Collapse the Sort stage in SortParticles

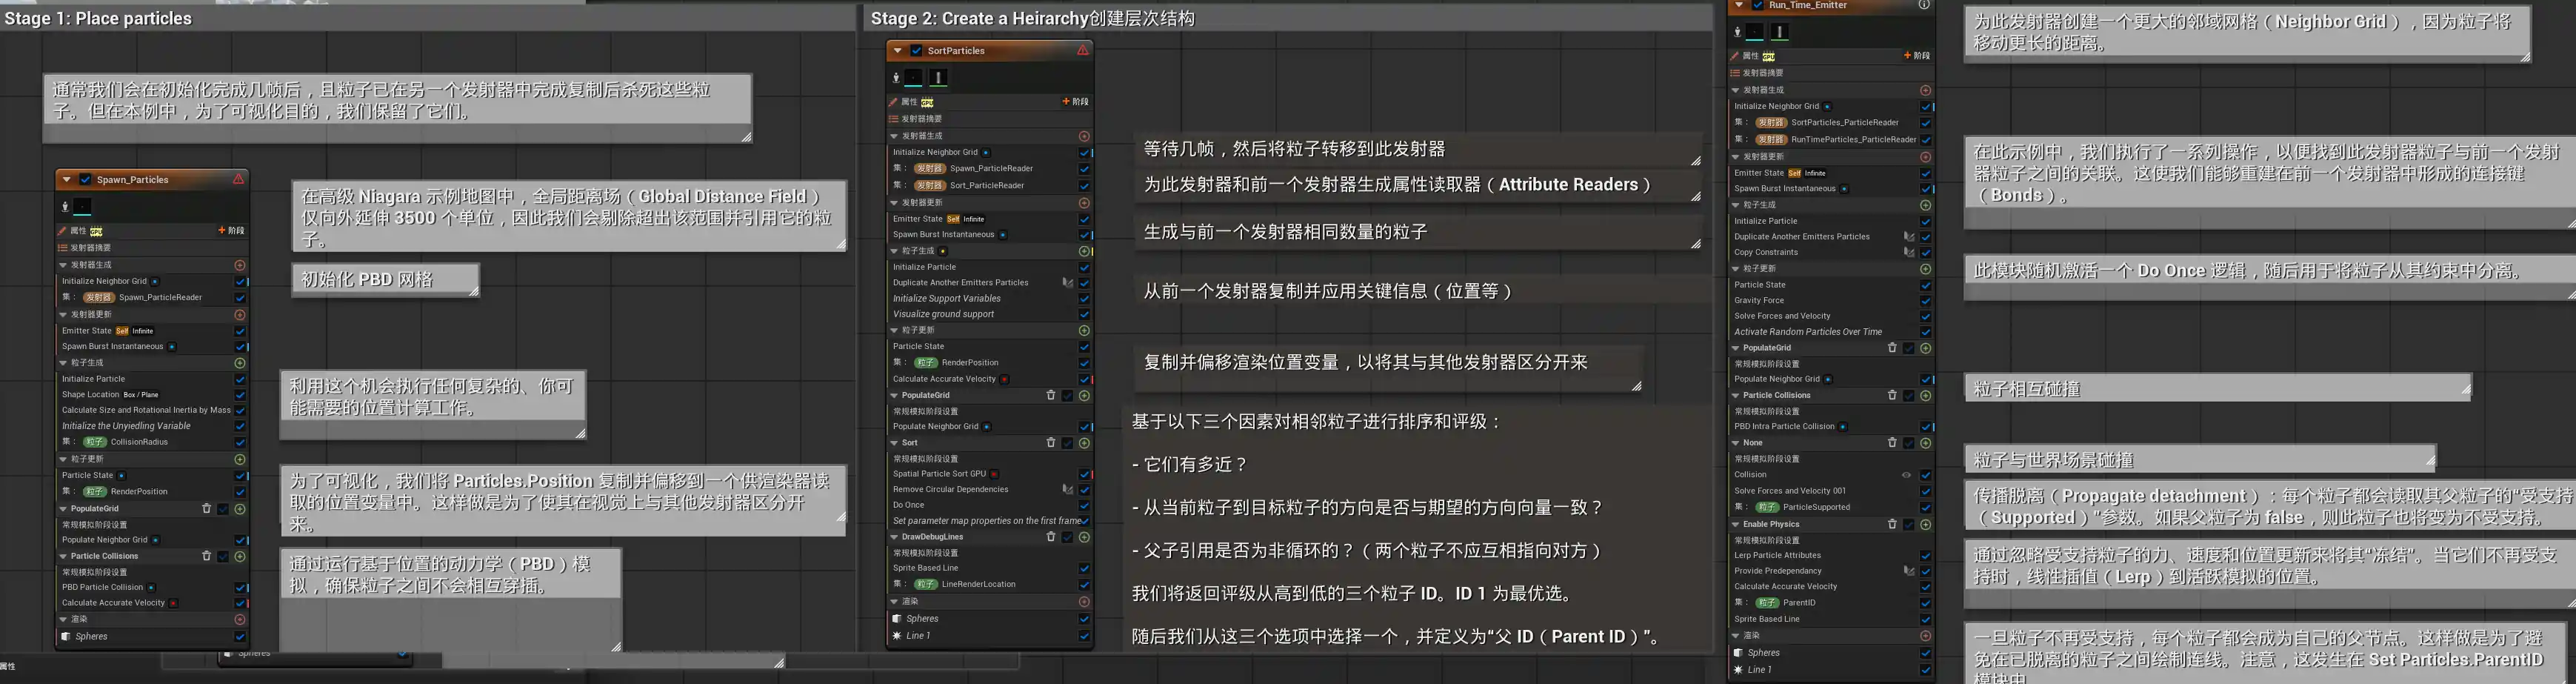[x=894, y=443]
